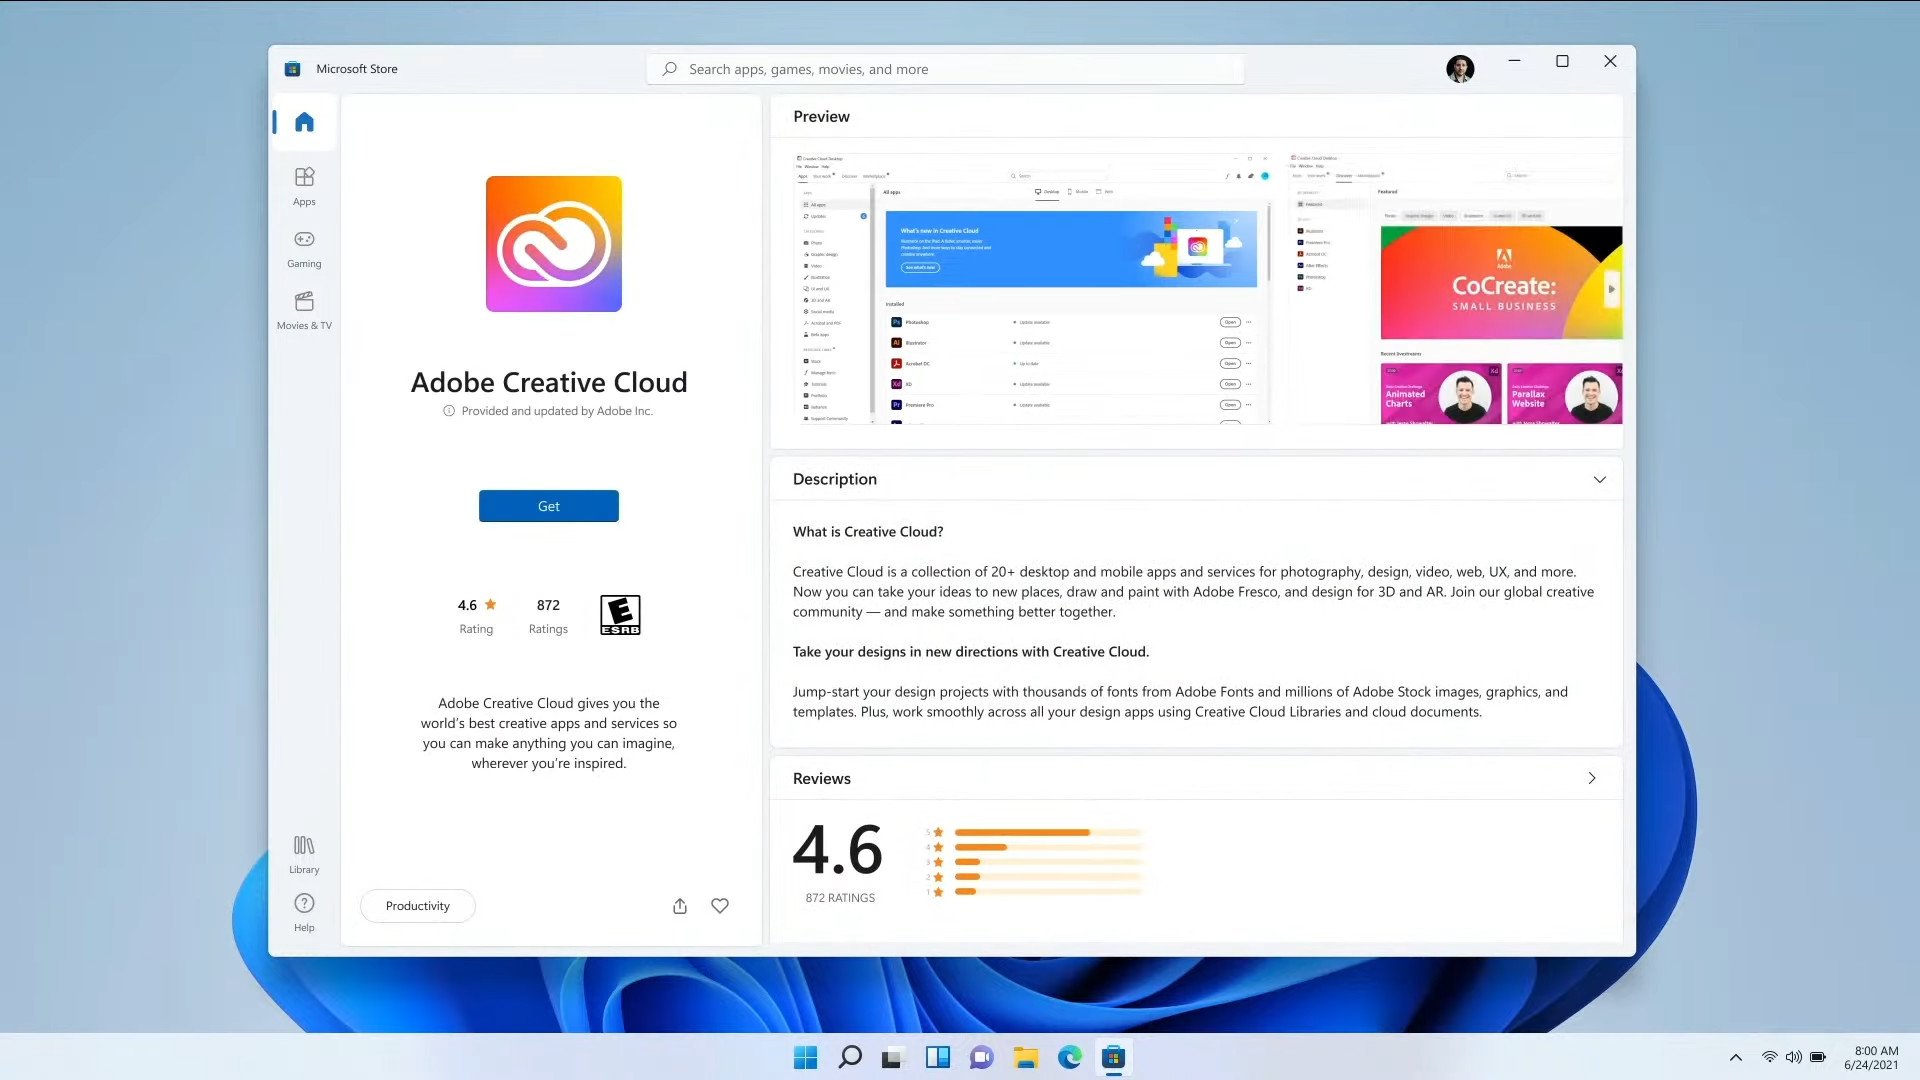The width and height of the screenshot is (1920, 1080).
Task: Click the Get button to install
Action: coord(549,505)
